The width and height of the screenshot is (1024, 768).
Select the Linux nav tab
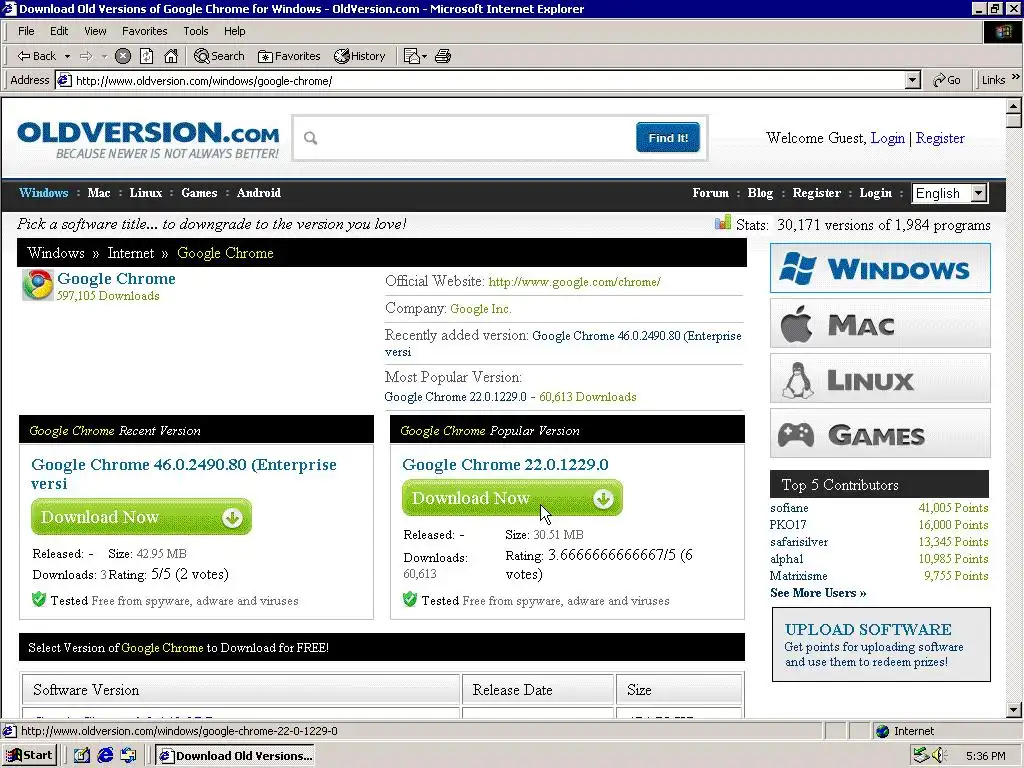tap(146, 193)
